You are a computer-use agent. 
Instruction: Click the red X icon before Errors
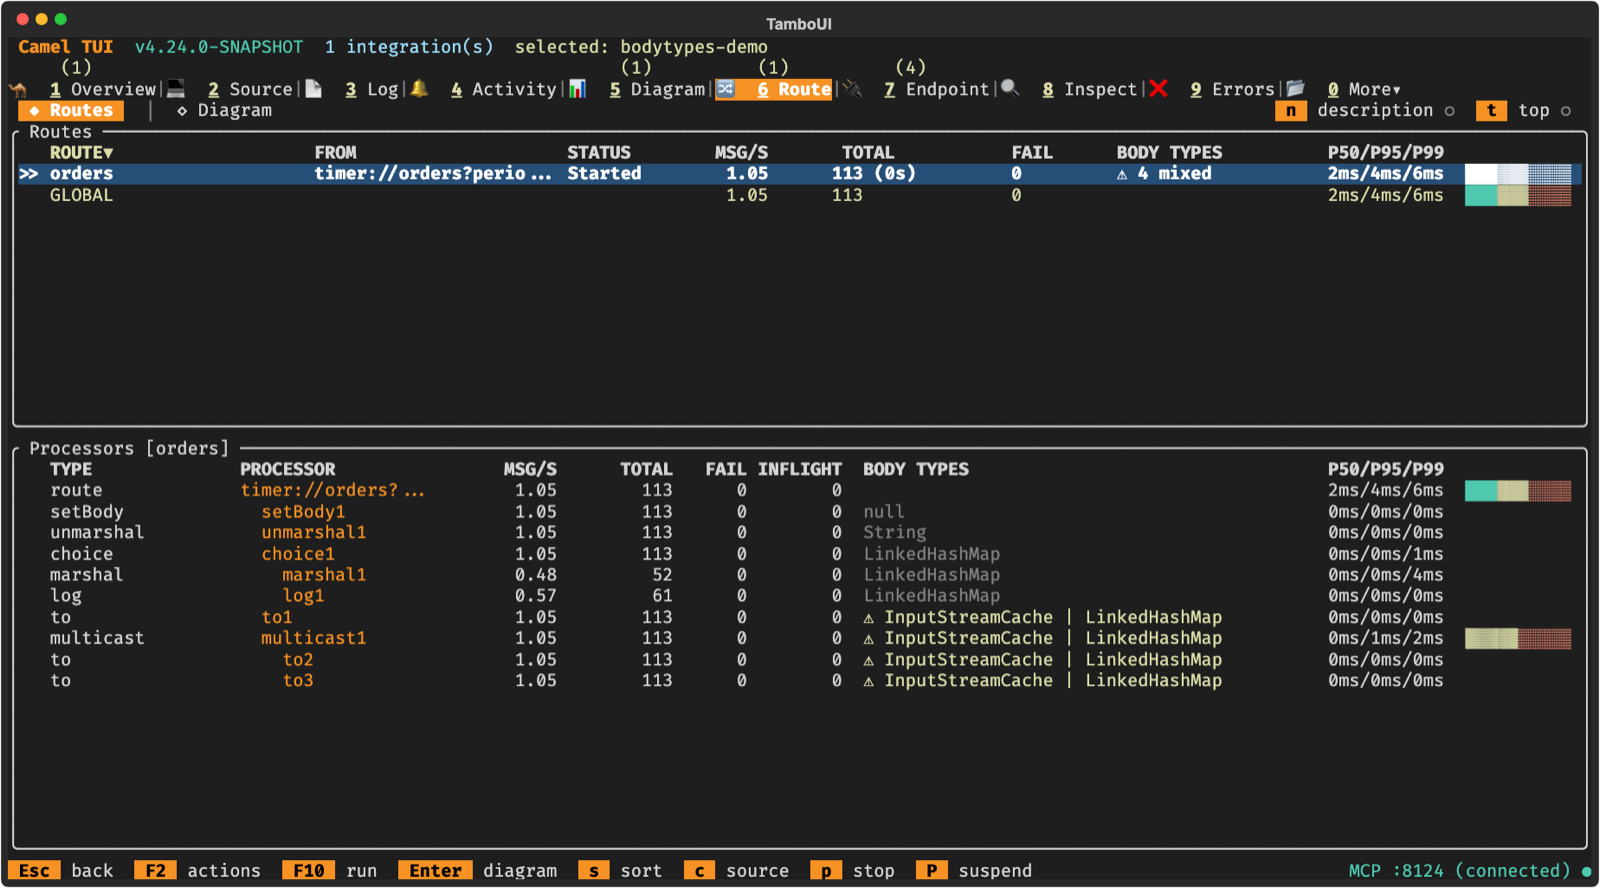coord(1158,89)
